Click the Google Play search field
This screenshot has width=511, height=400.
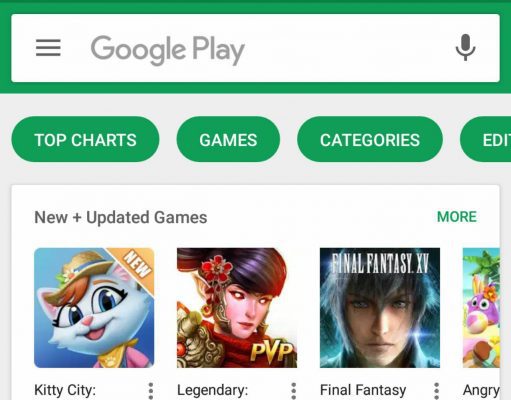click(255, 48)
